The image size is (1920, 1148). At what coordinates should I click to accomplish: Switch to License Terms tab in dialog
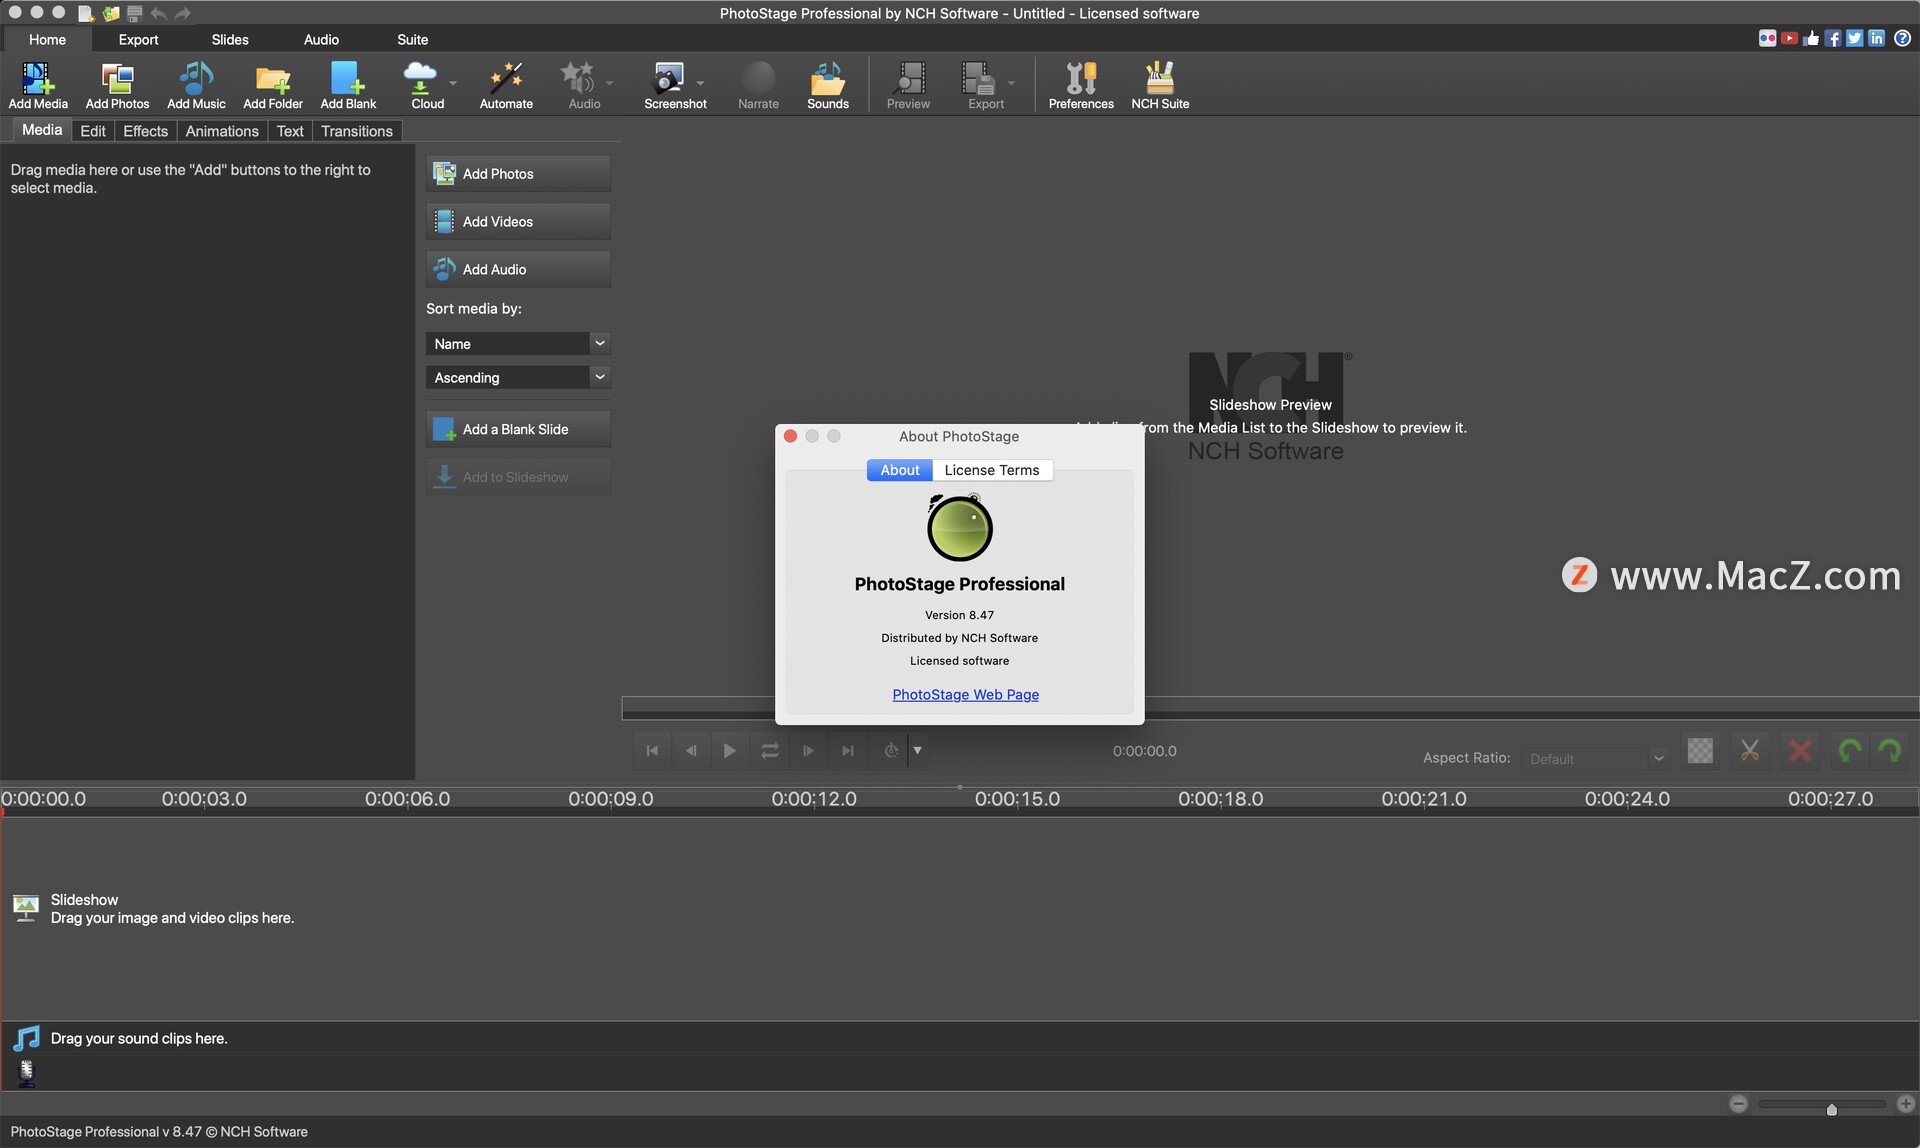coord(992,470)
